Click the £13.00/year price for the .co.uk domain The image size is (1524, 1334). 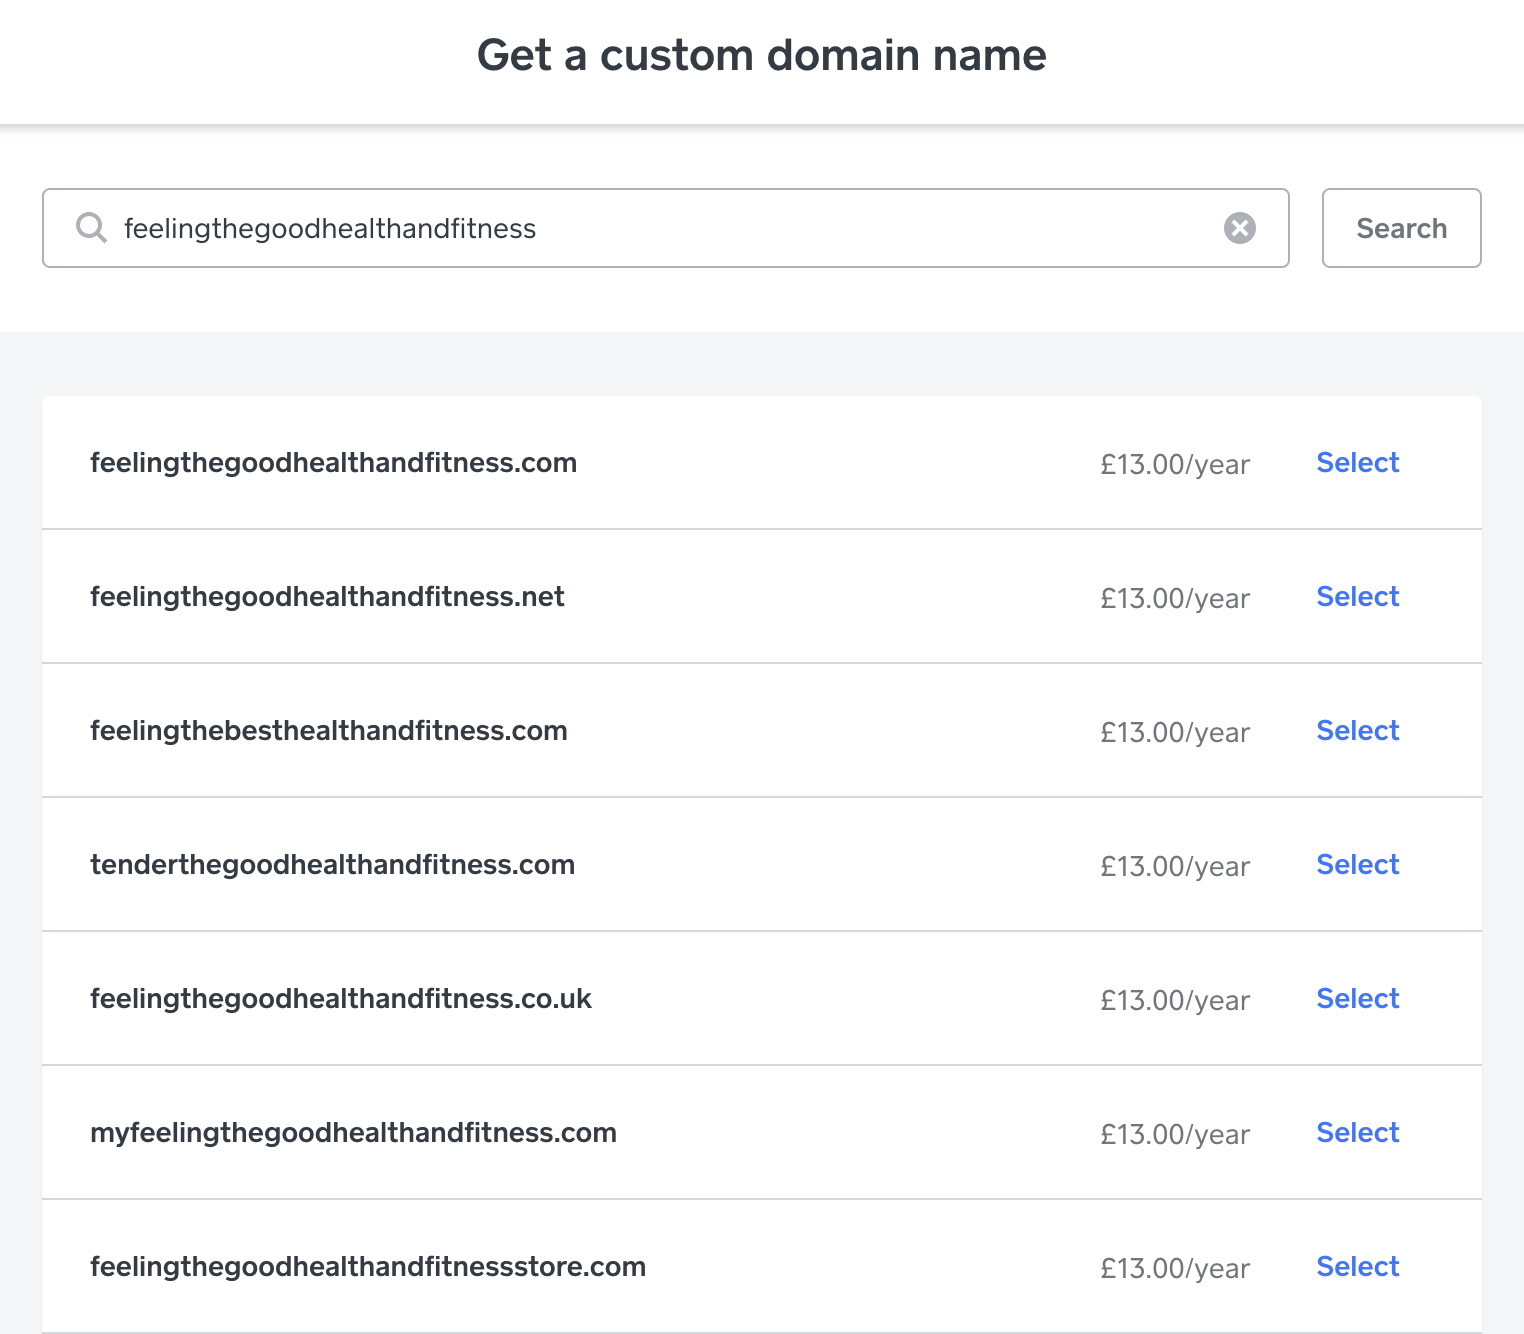[x=1175, y=999]
